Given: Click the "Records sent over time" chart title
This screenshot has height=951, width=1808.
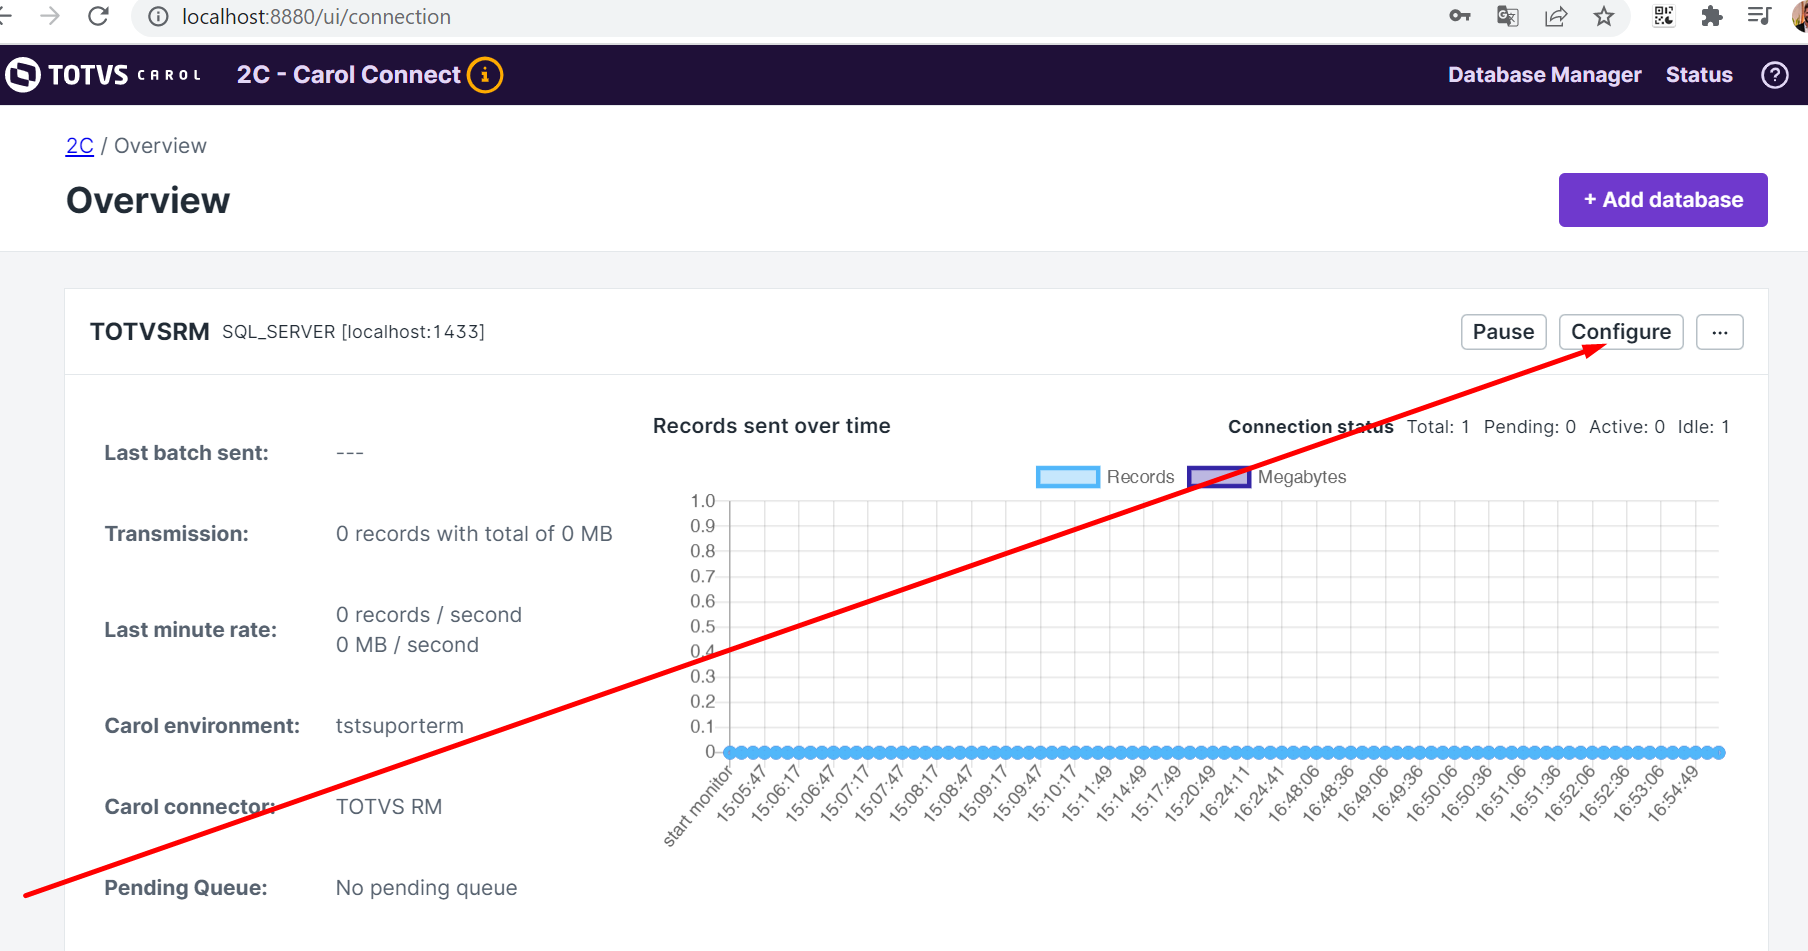Looking at the screenshot, I should point(772,426).
